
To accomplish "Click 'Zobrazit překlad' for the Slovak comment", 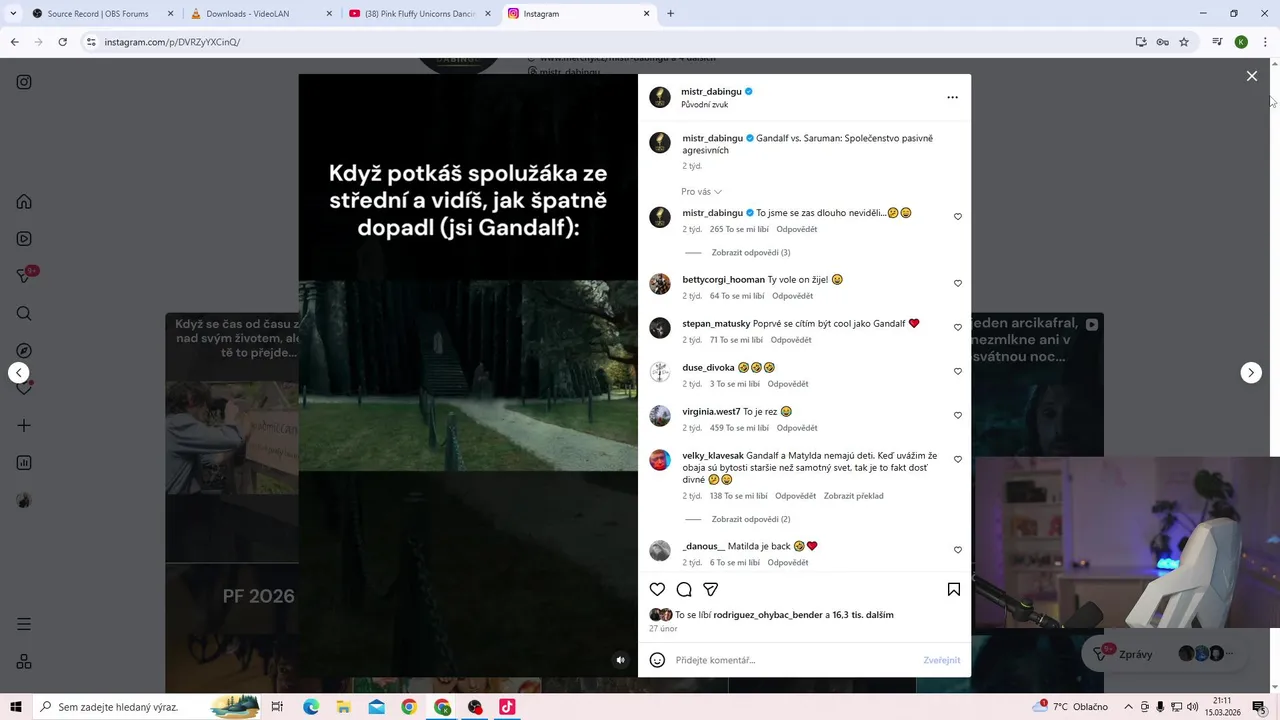I will pos(853,496).
